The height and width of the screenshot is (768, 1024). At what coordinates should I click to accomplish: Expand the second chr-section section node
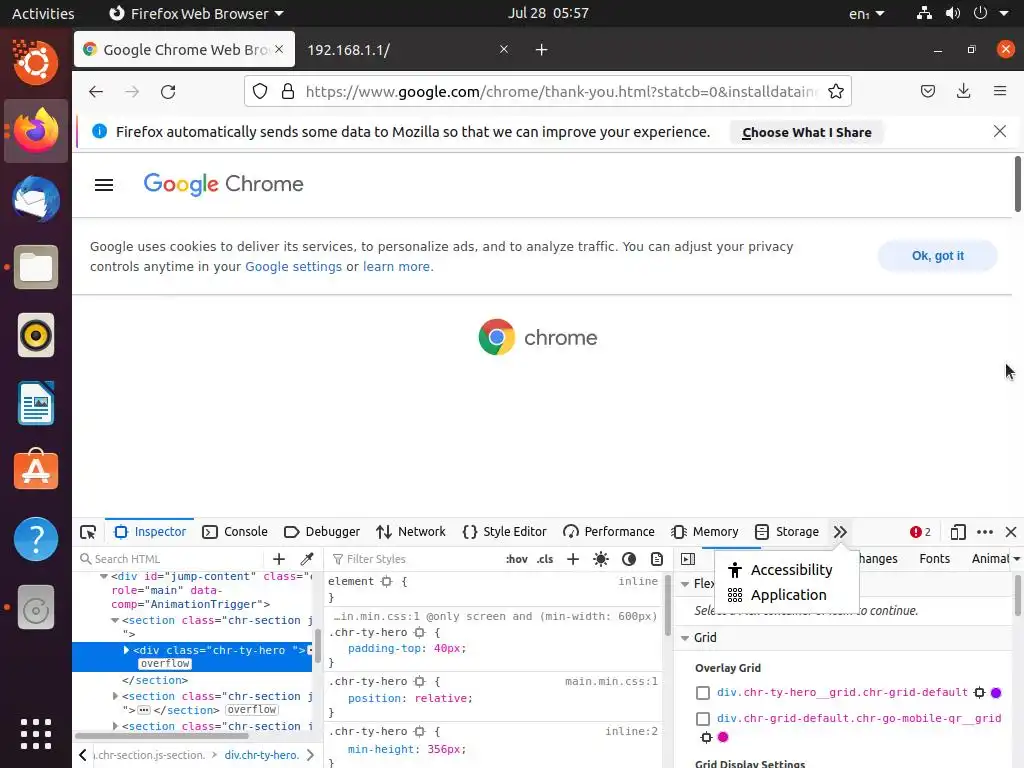tap(116, 696)
